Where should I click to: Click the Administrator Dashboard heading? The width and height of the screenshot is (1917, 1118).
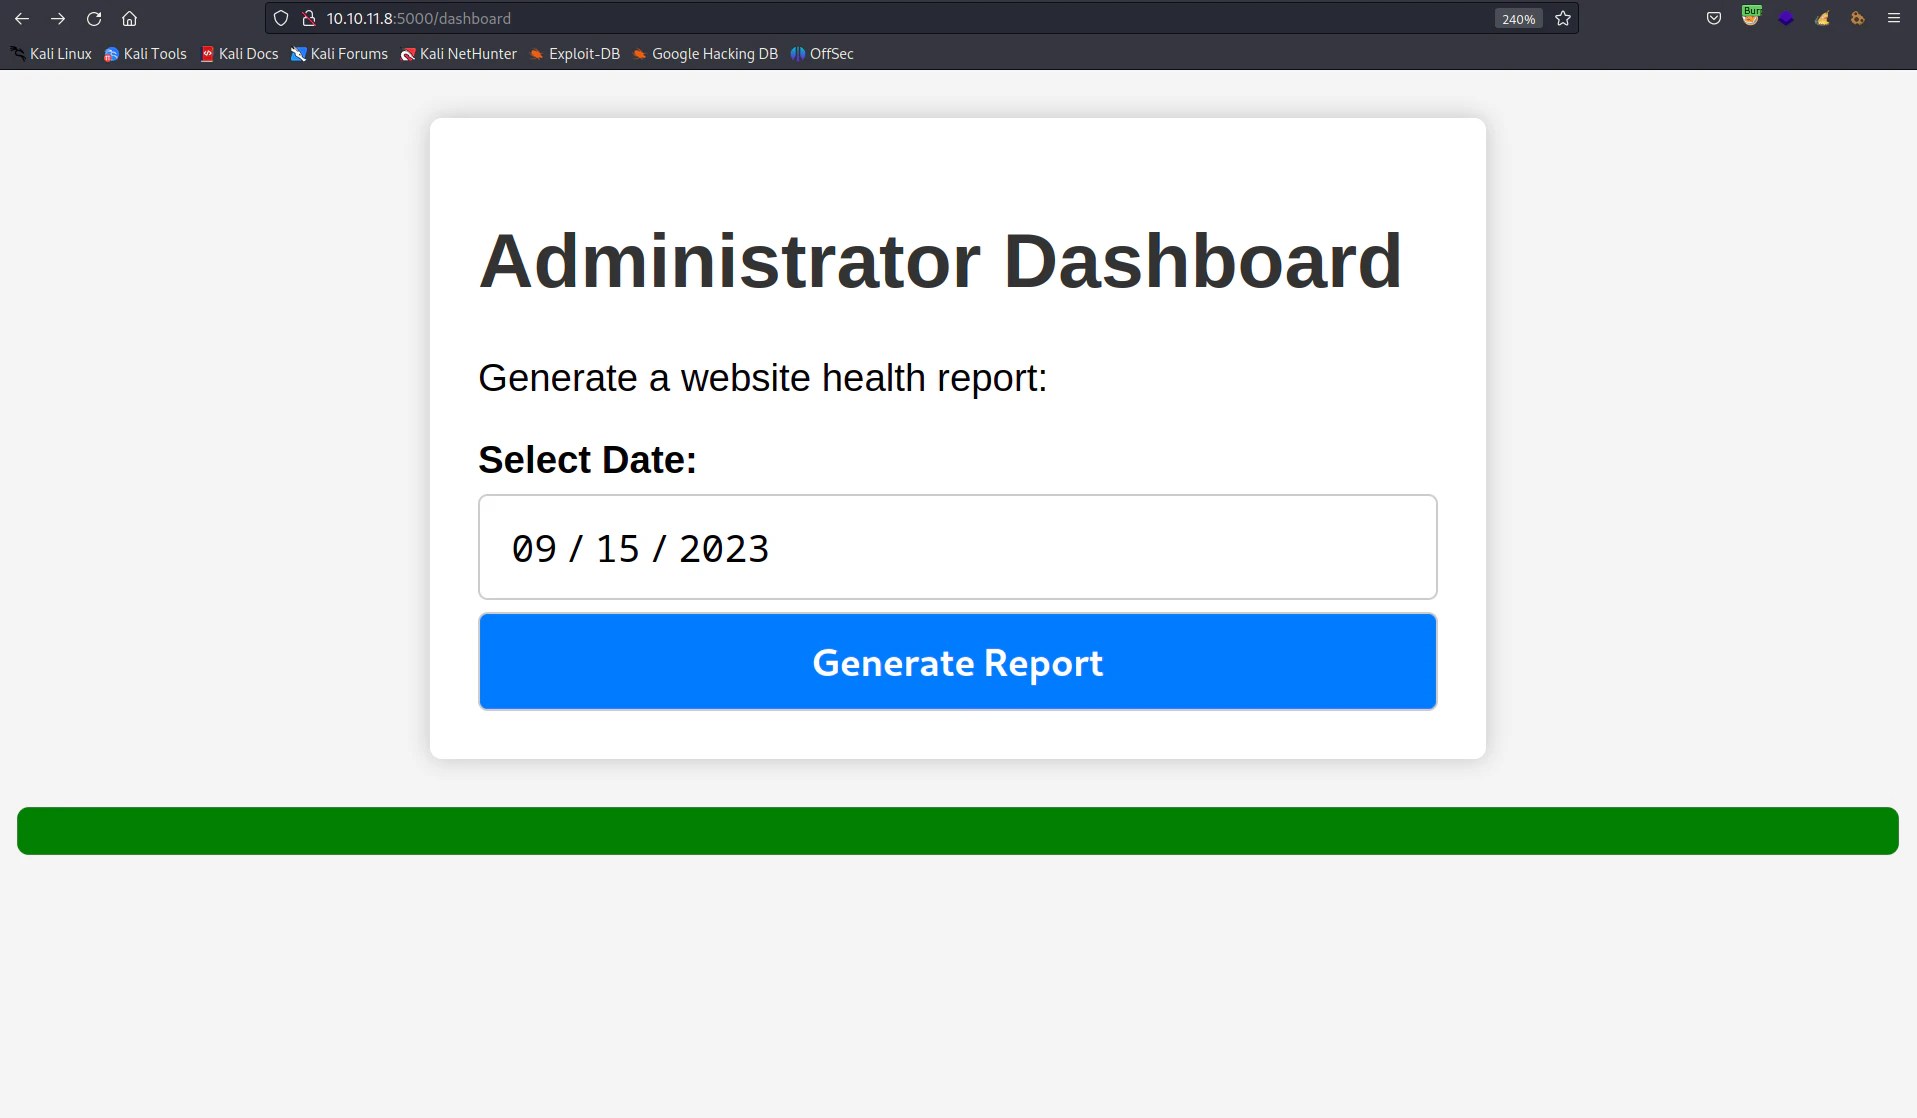click(940, 261)
